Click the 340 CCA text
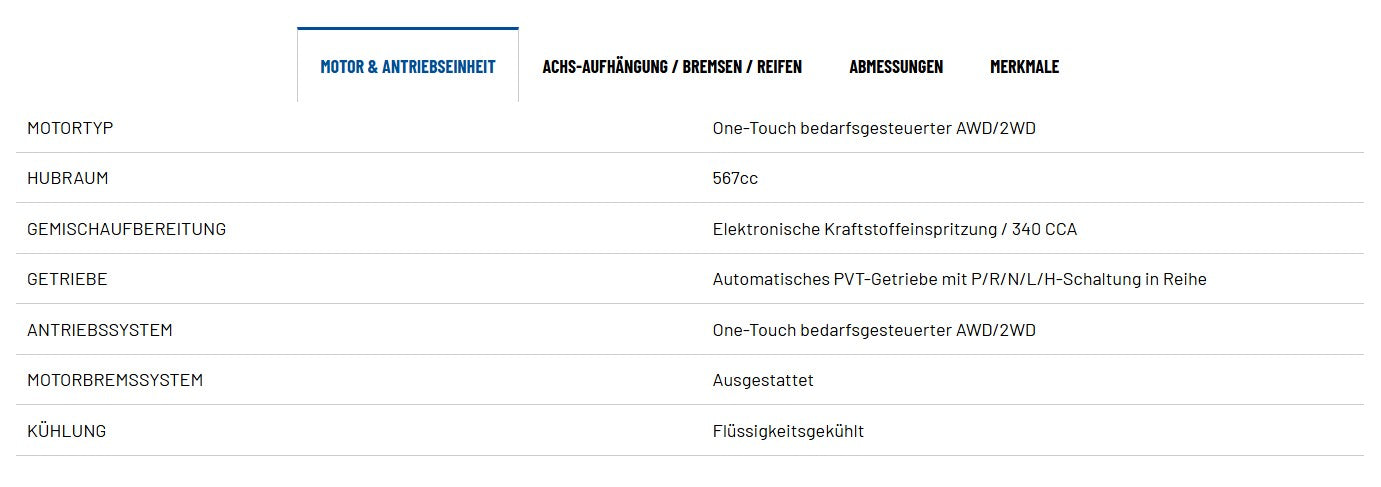Image resolution: width=1381 pixels, height=487 pixels. tap(1044, 229)
